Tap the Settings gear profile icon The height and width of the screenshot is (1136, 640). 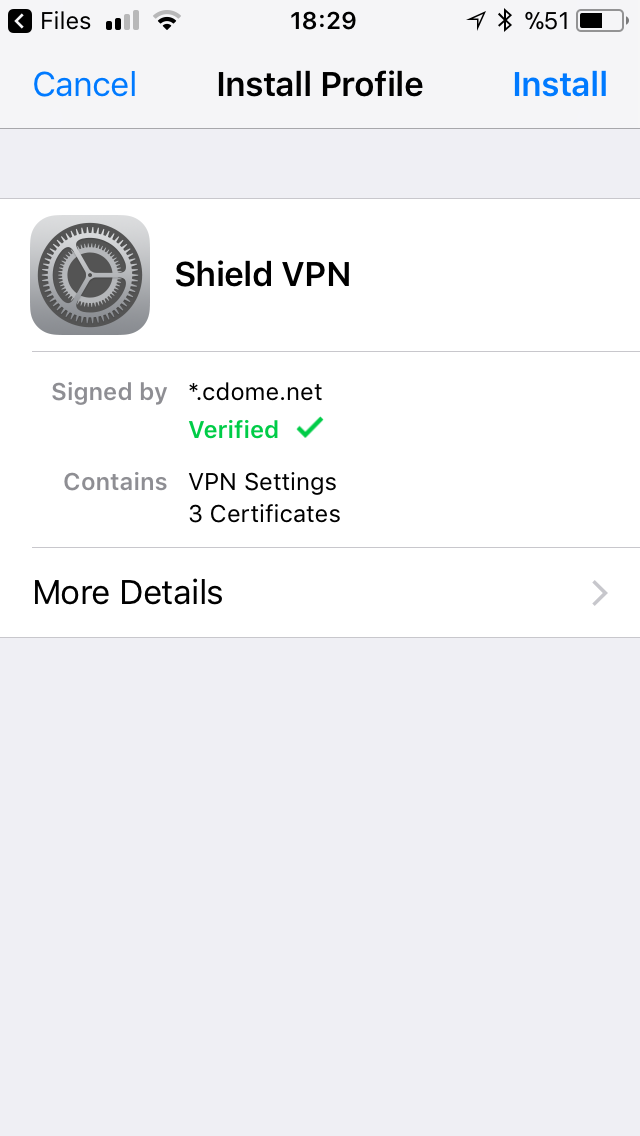tap(90, 275)
